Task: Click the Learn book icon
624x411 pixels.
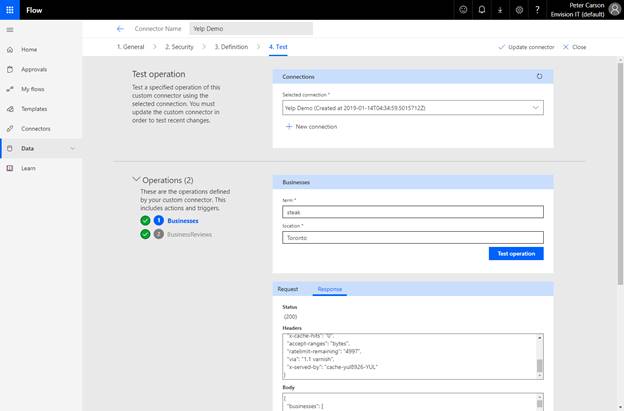Action: coord(10,168)
